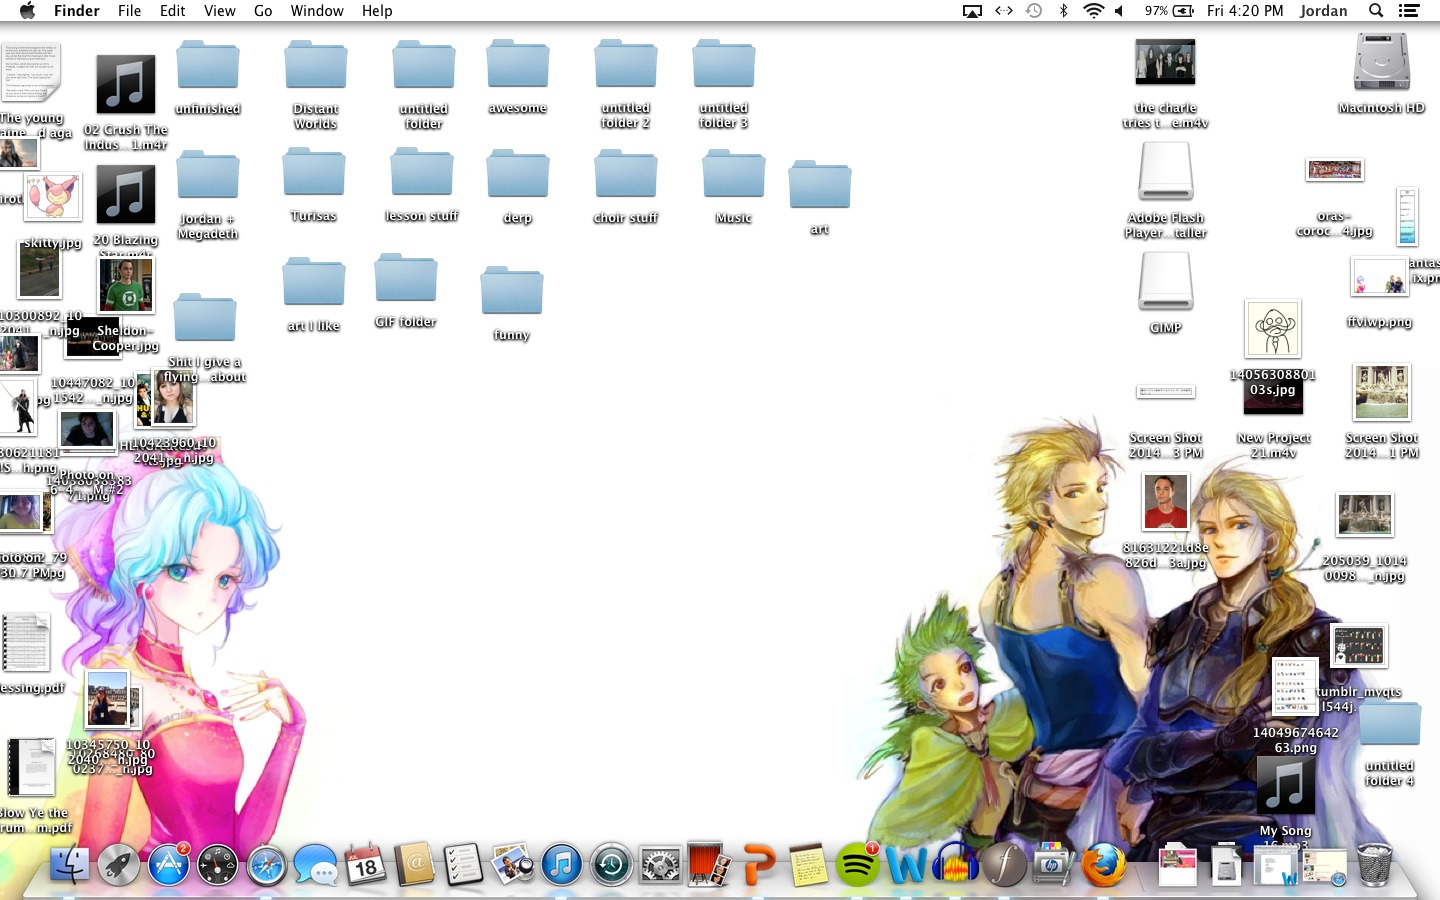1440x900 pixels.
Task: Open iTunes from the Dock
Action: tap(562, 865)
